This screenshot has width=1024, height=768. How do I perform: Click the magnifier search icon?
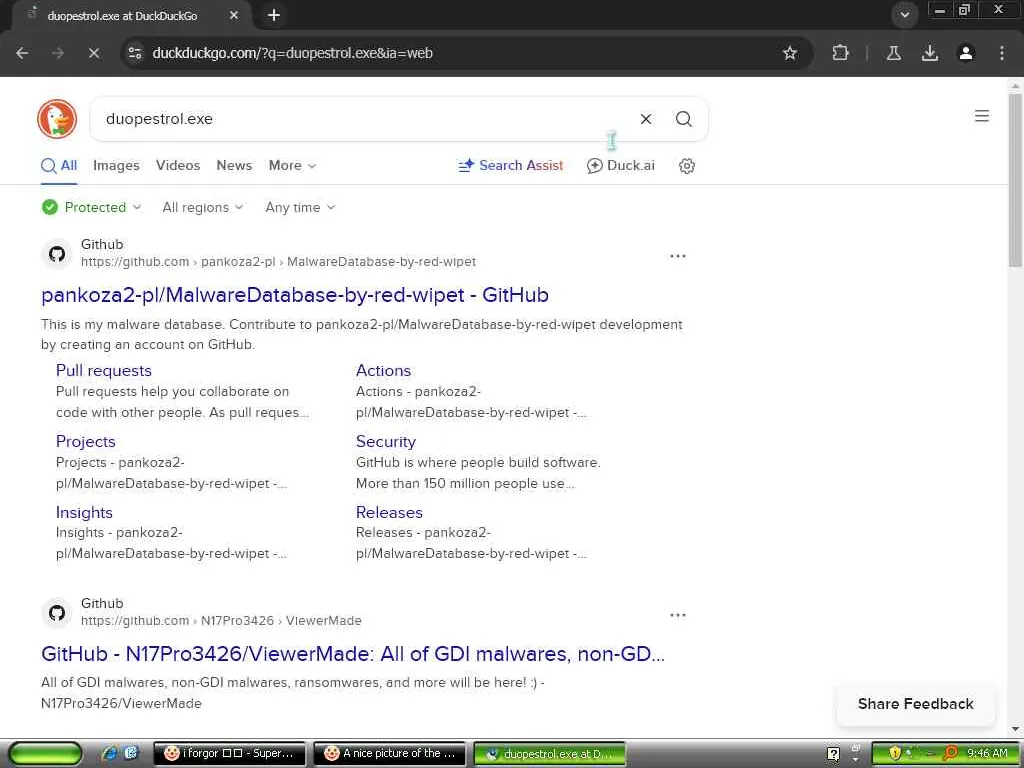click(x=683, y=119)
